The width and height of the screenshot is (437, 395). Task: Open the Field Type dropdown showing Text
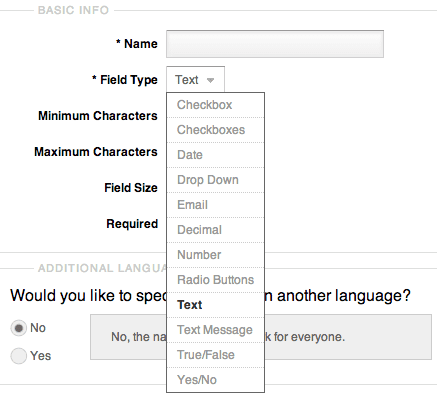195,80
